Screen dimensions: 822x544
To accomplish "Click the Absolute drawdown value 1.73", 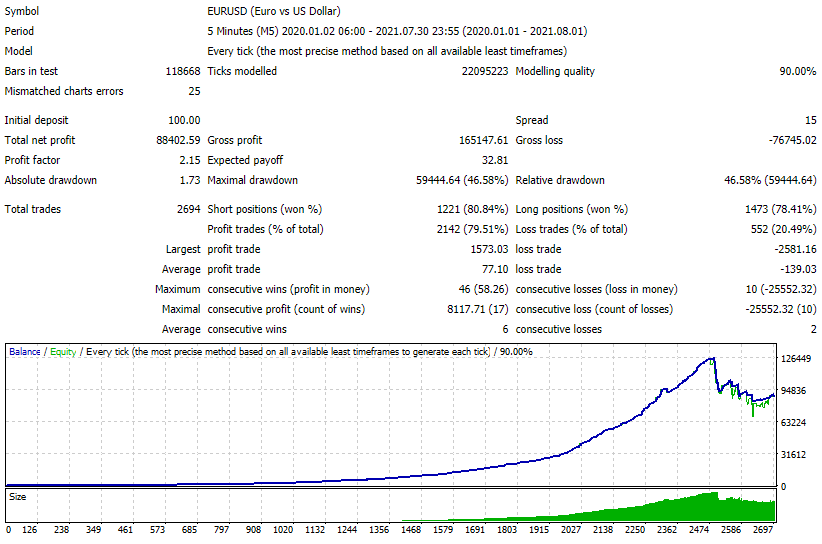I will [x=190, y=180].
